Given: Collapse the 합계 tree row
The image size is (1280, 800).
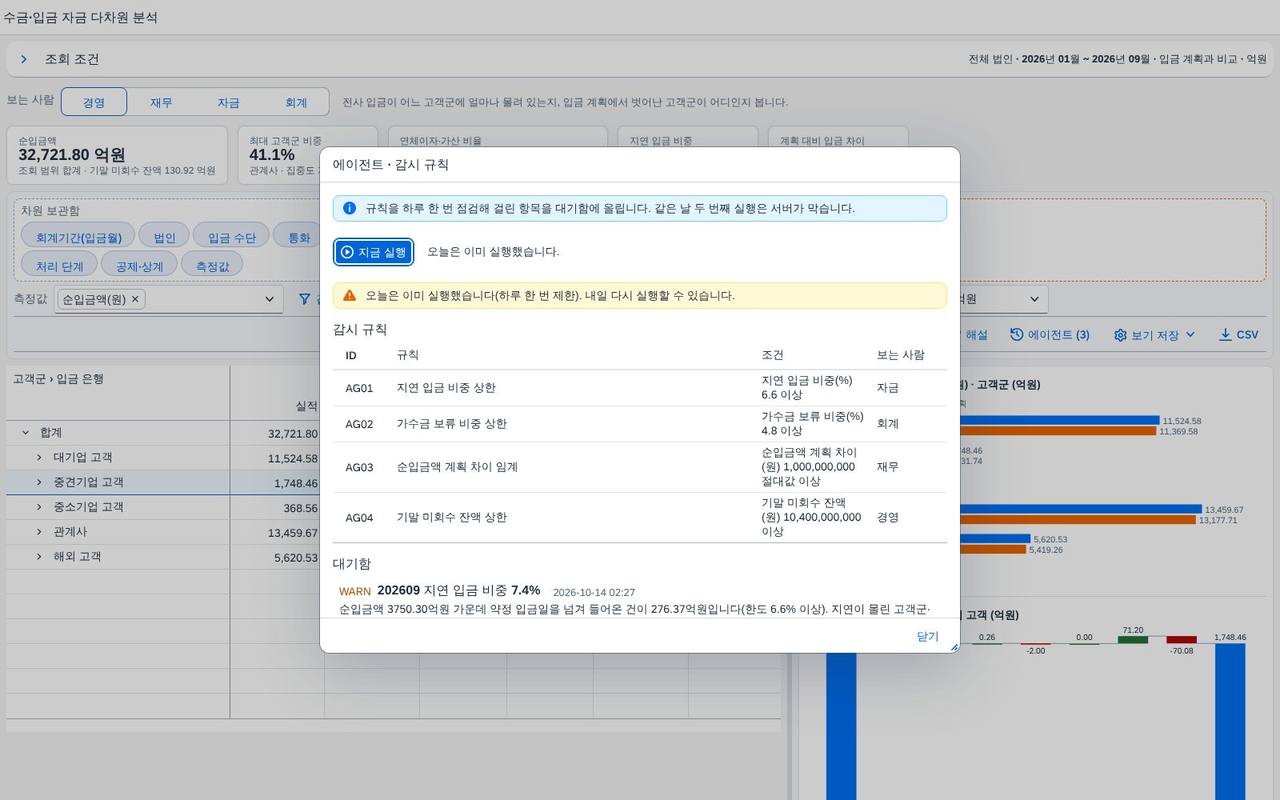Looking at the screenshot, I should point(25,433).
